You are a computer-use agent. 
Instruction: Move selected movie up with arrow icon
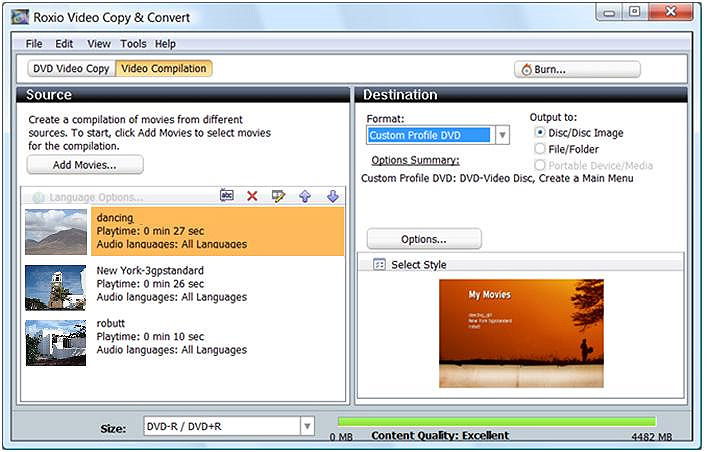pyautogui.click(x=306, y=196)
